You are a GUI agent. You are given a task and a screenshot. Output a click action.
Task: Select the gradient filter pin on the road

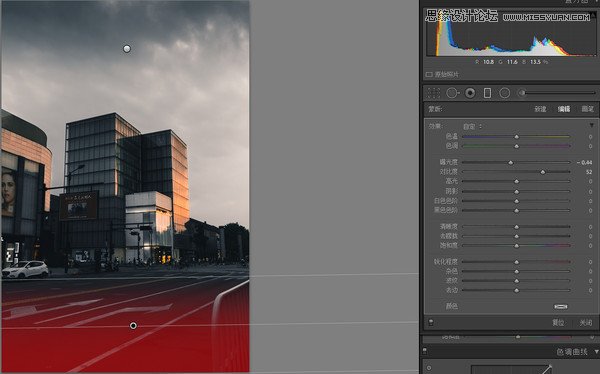pos(133,325)
